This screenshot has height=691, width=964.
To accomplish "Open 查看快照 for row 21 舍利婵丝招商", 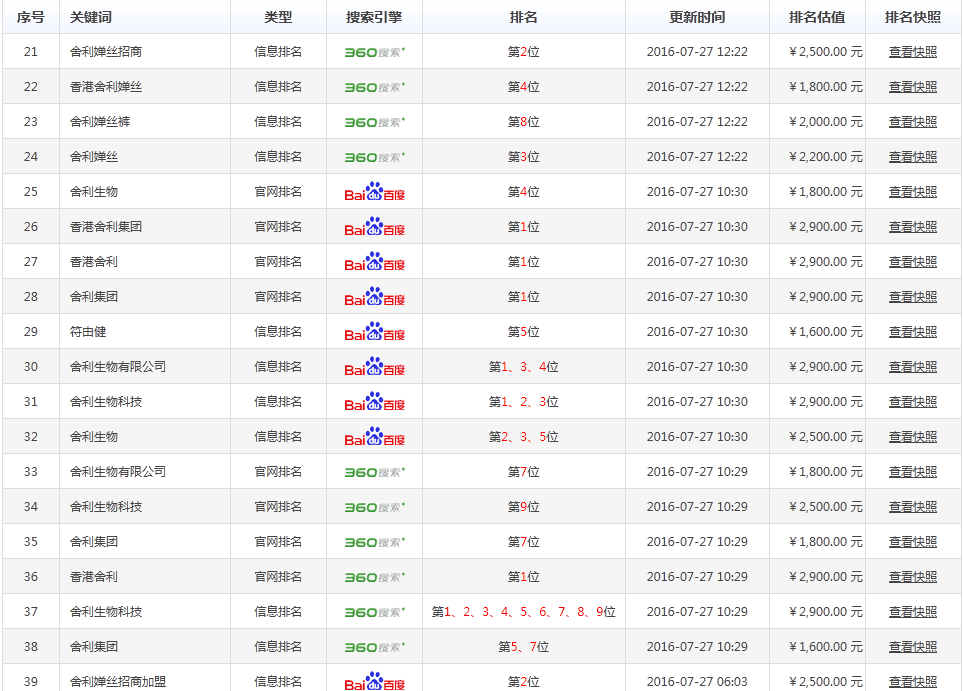I will pos(912,52).
